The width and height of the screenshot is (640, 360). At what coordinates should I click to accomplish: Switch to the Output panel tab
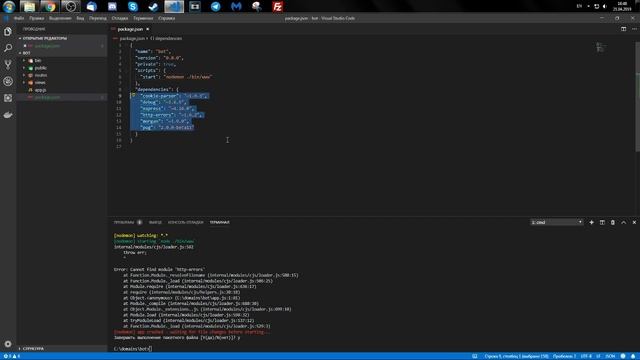click(x=155, y=222)
